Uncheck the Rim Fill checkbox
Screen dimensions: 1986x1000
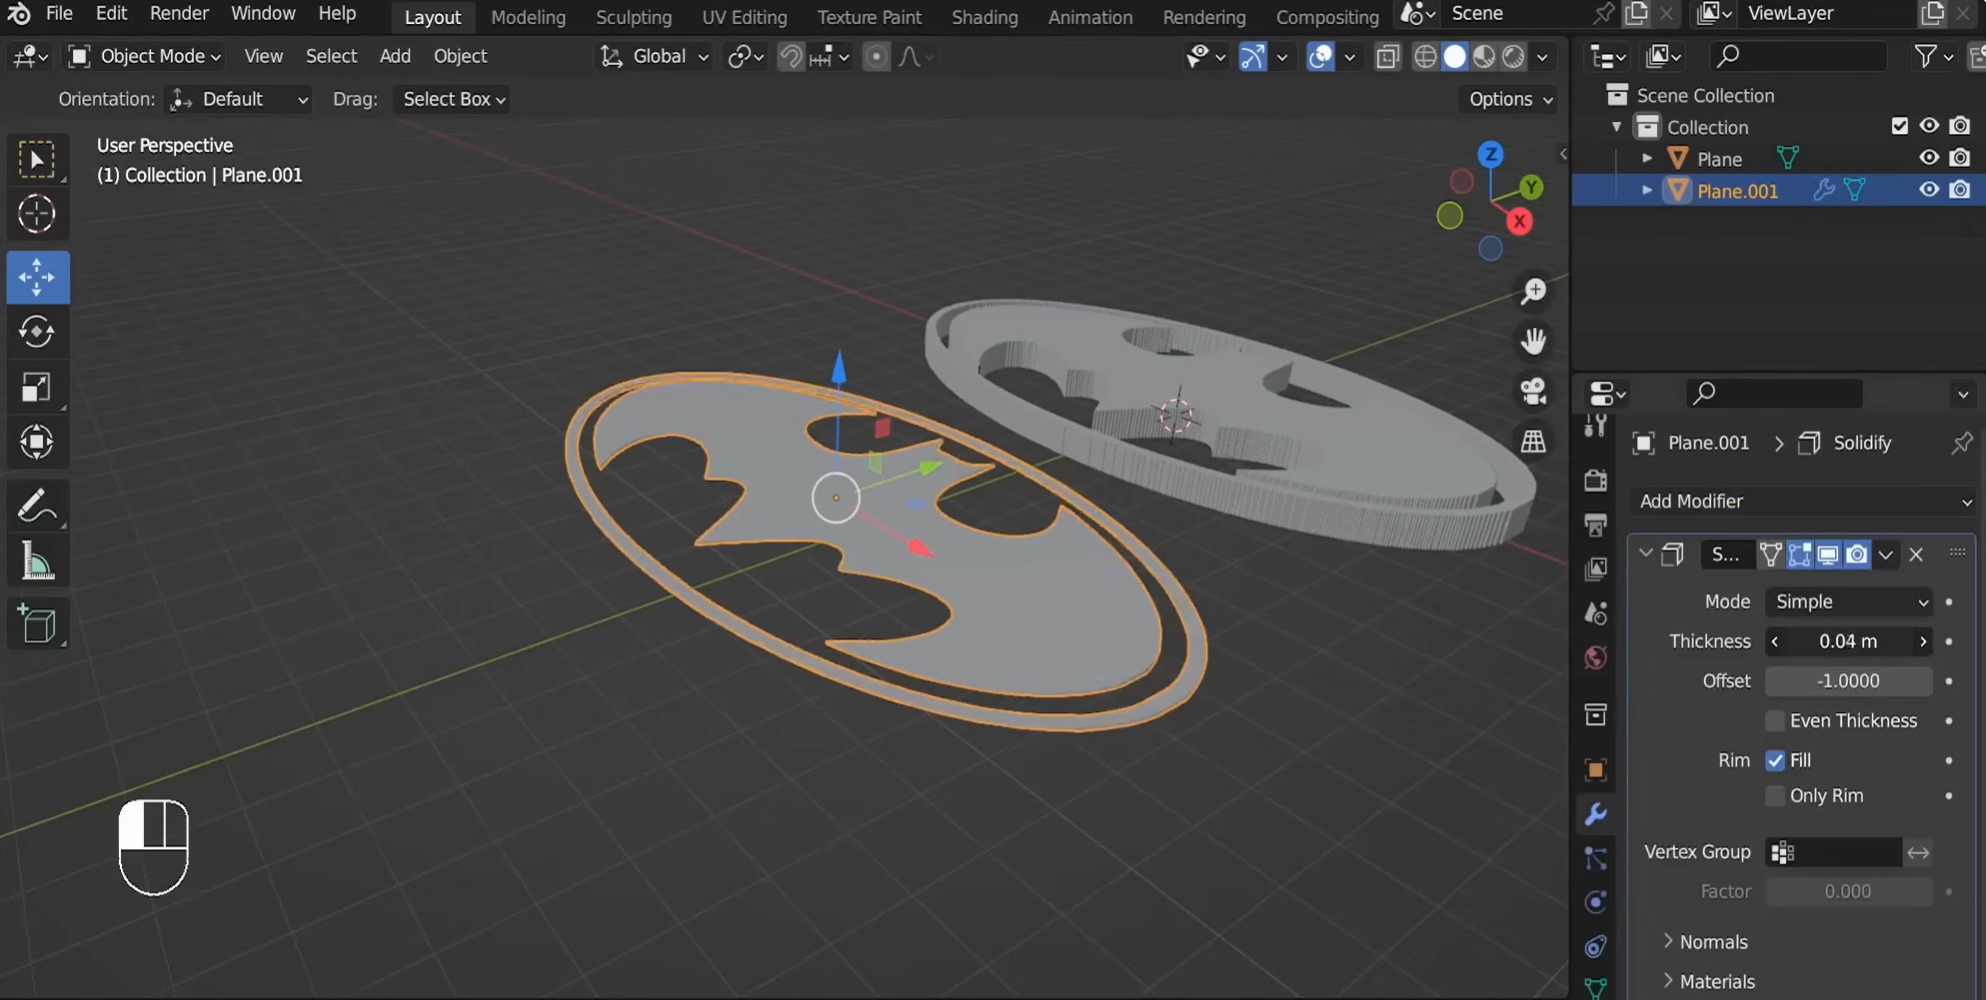1775,760
